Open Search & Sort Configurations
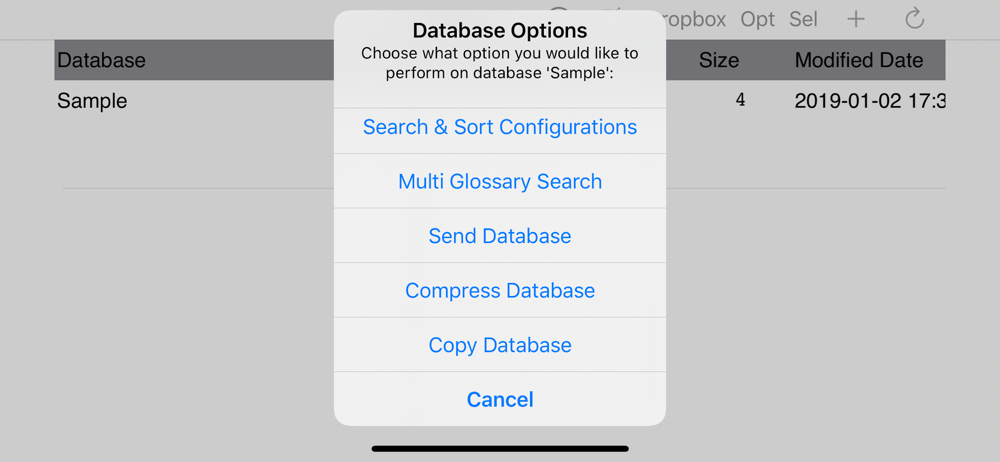The height and width of the screenshot is (462, 1000). point(500,127)
